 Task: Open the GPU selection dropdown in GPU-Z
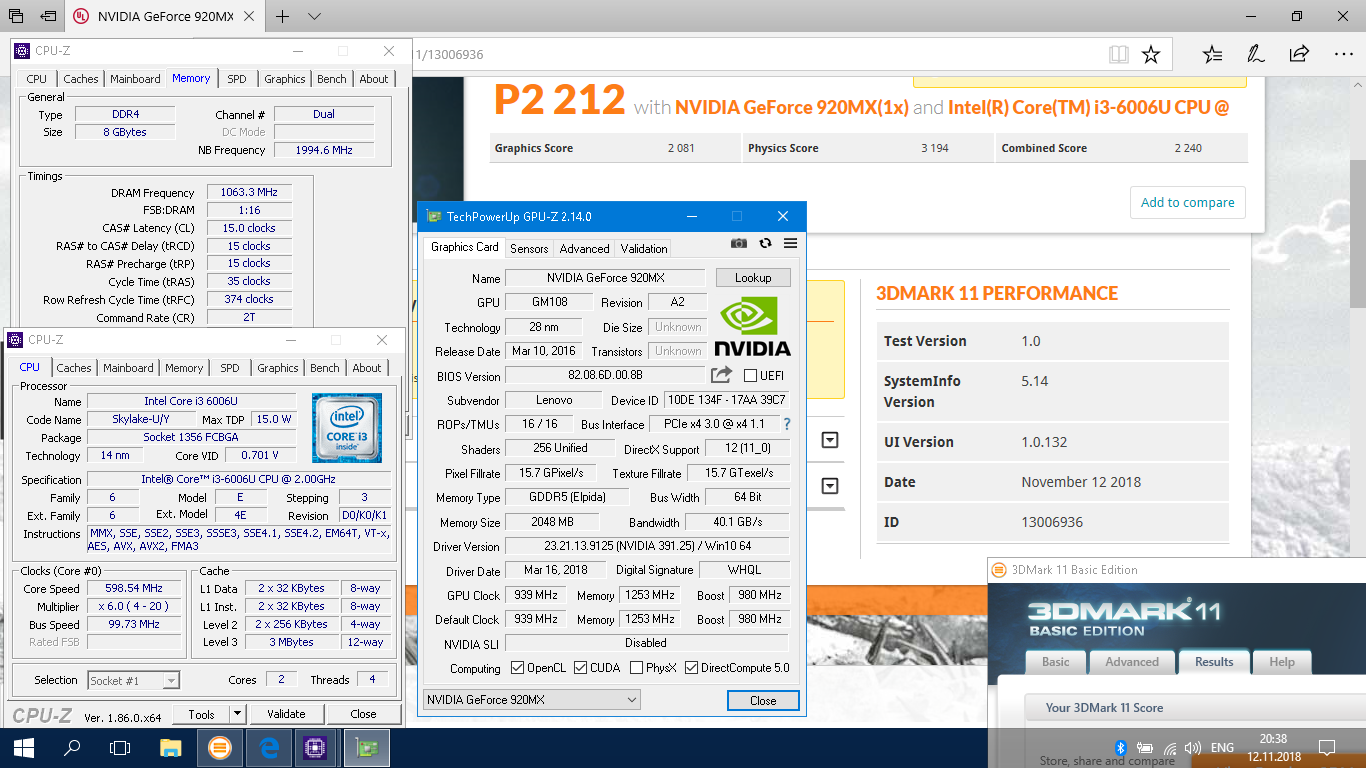point(532,700)
